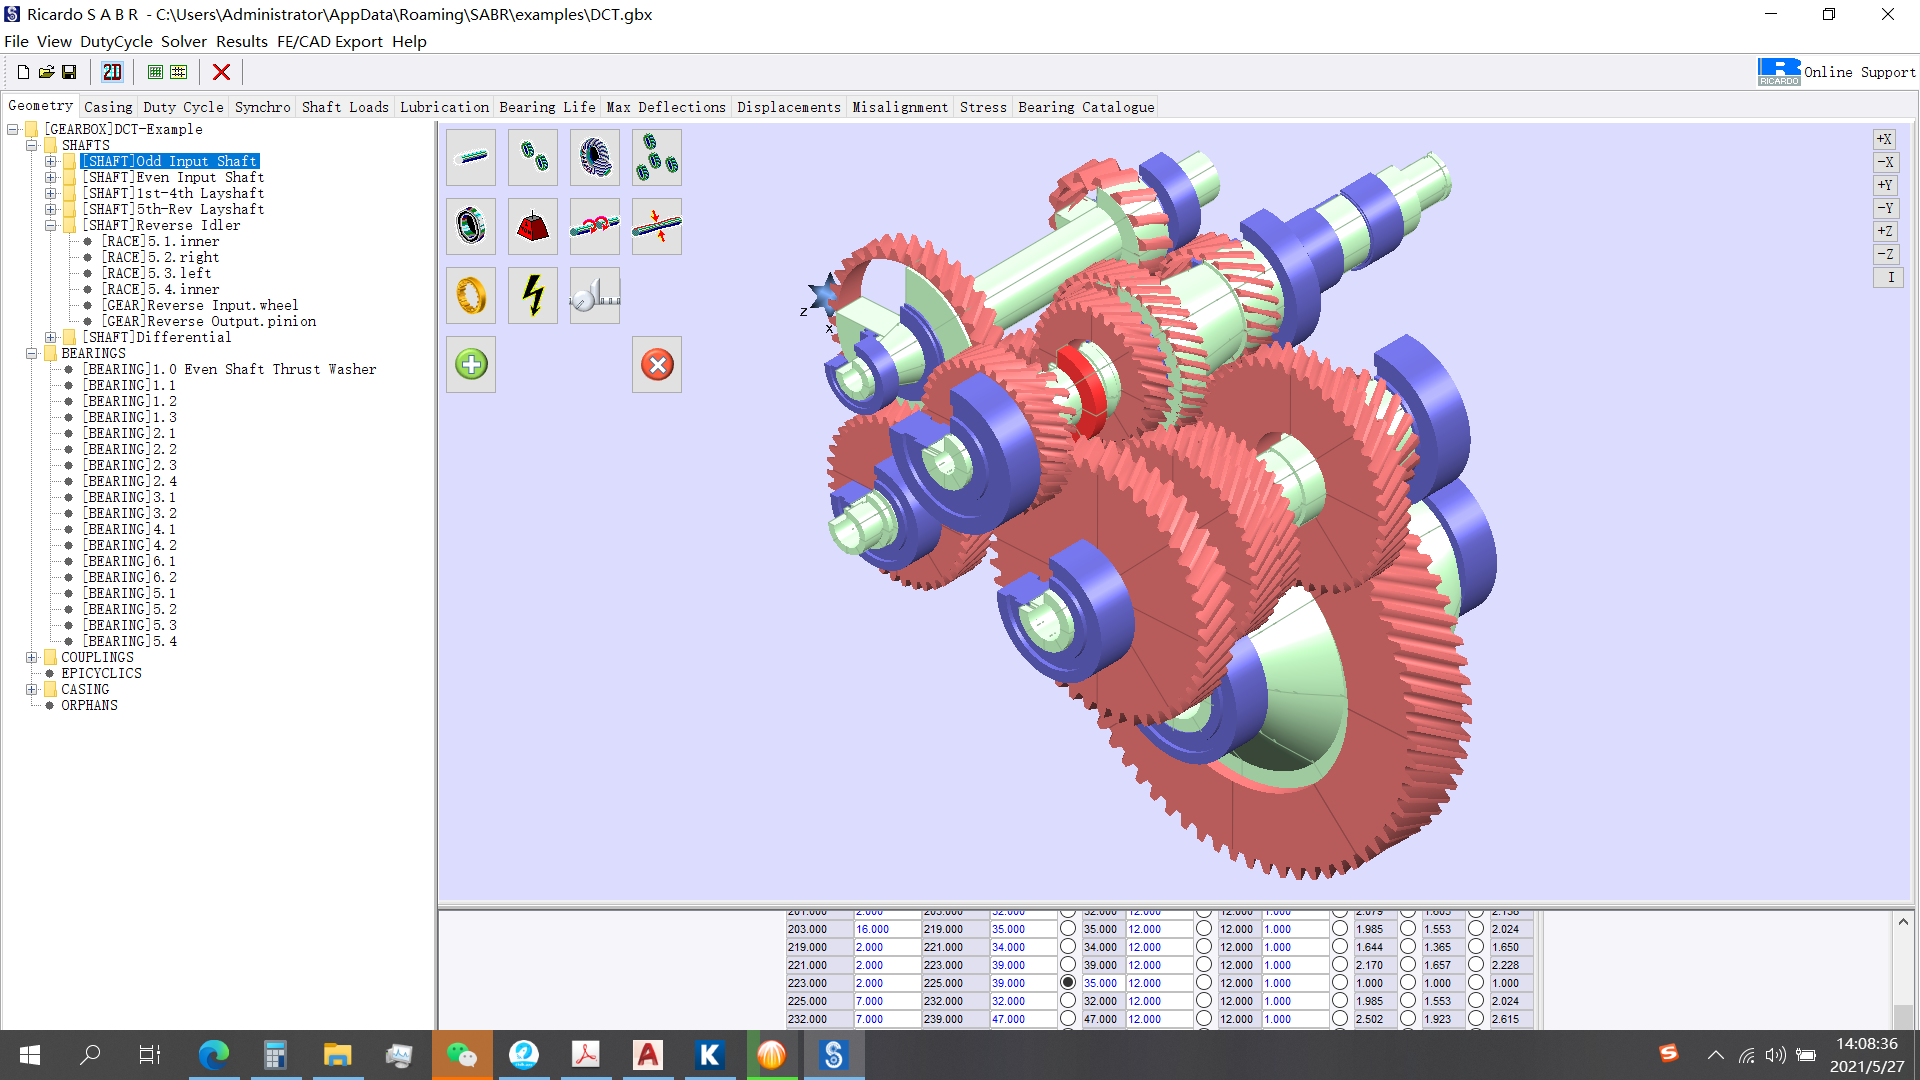
Task: Click the bottom table scrollbar up arrow
Action: pyautogui.click(x=1903, y=922)
